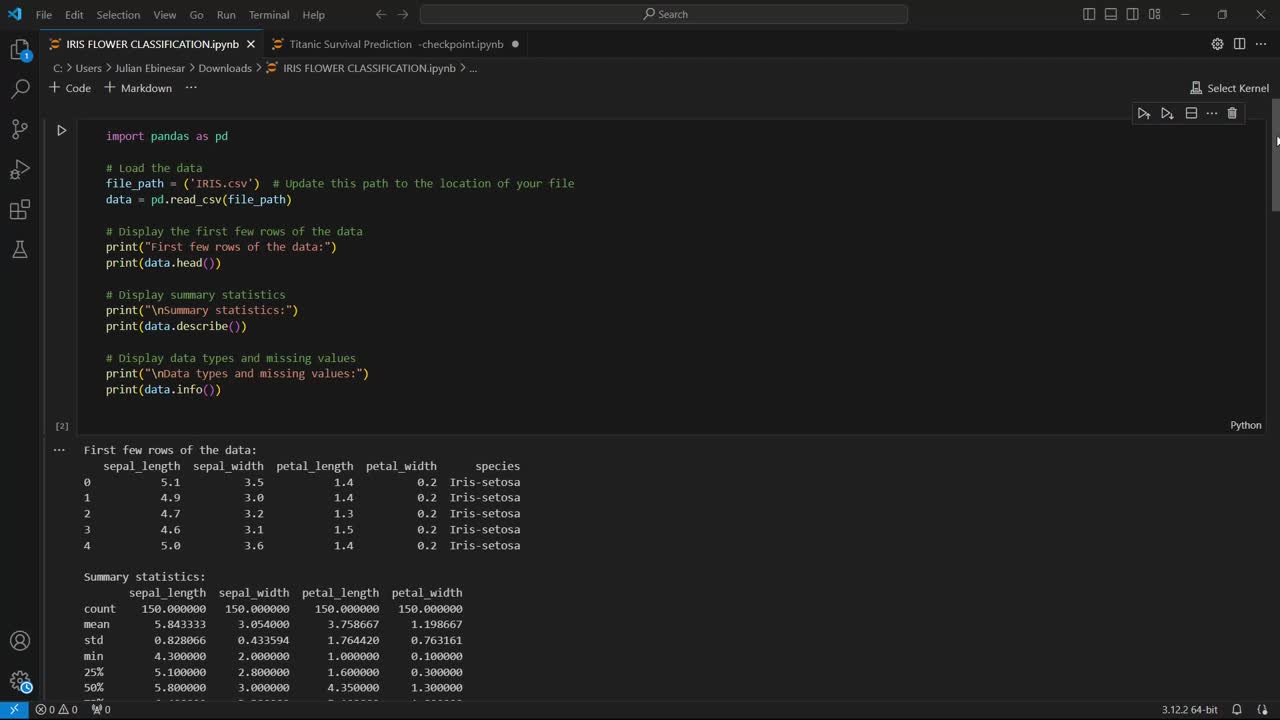Open the File menu
Viewport: 1280px width, 720px height.
tap(44, 15)
